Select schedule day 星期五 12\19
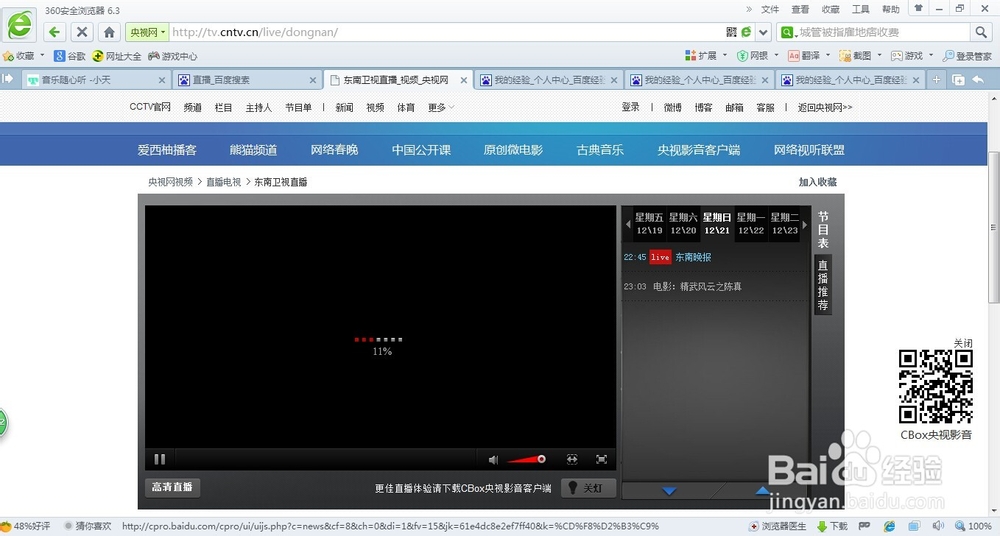The height and width of the screenshot is (536, 1000). tap(649, 223)
